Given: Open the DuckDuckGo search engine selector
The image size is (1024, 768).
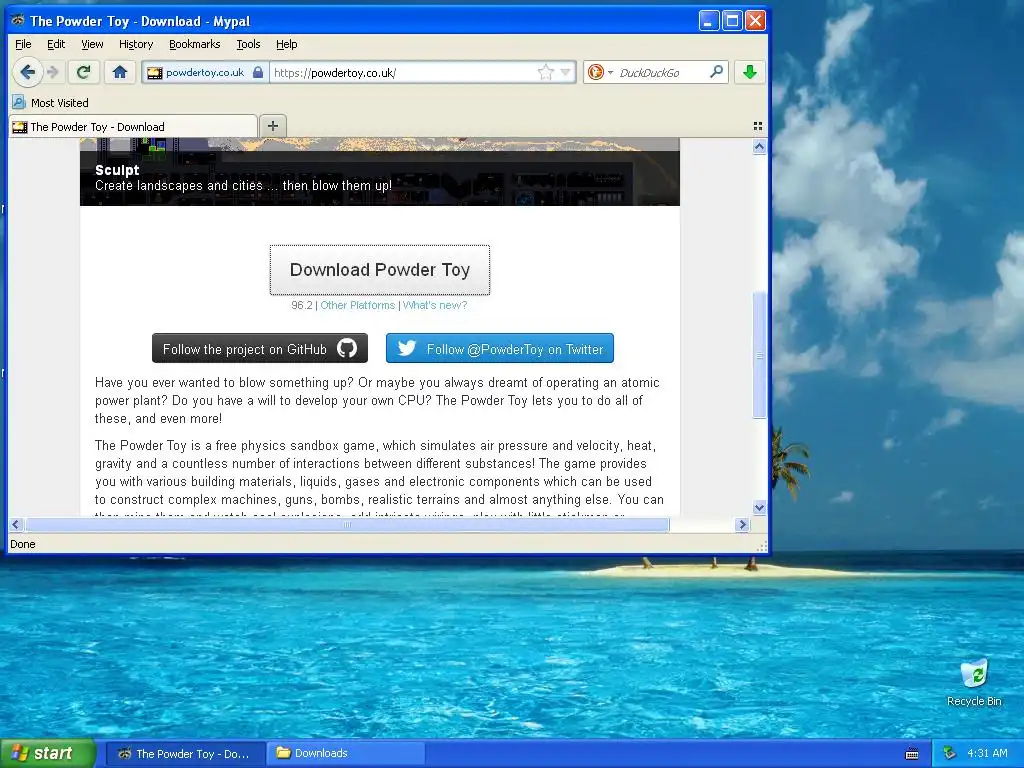Looking at the screenshot, I should pyautogui.click(x=600, y=72).
